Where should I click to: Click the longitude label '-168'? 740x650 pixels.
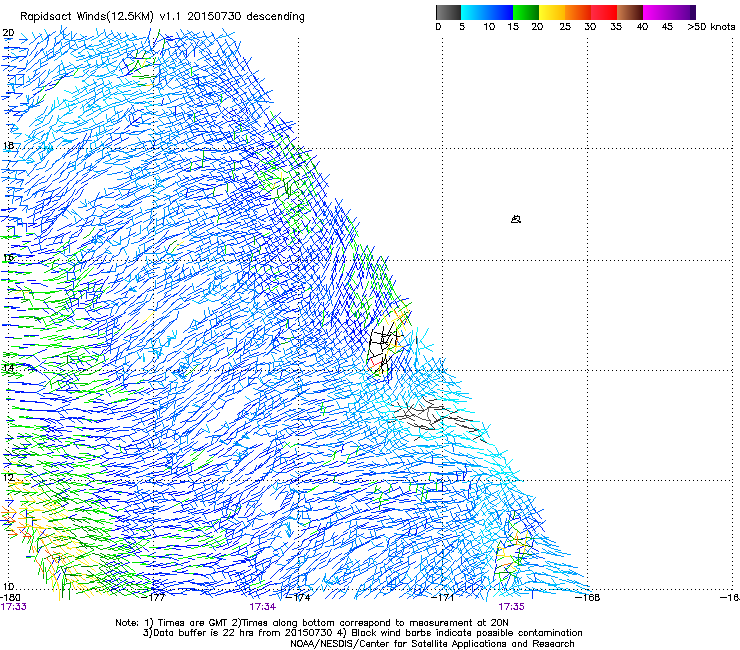[x=589, y=597]
